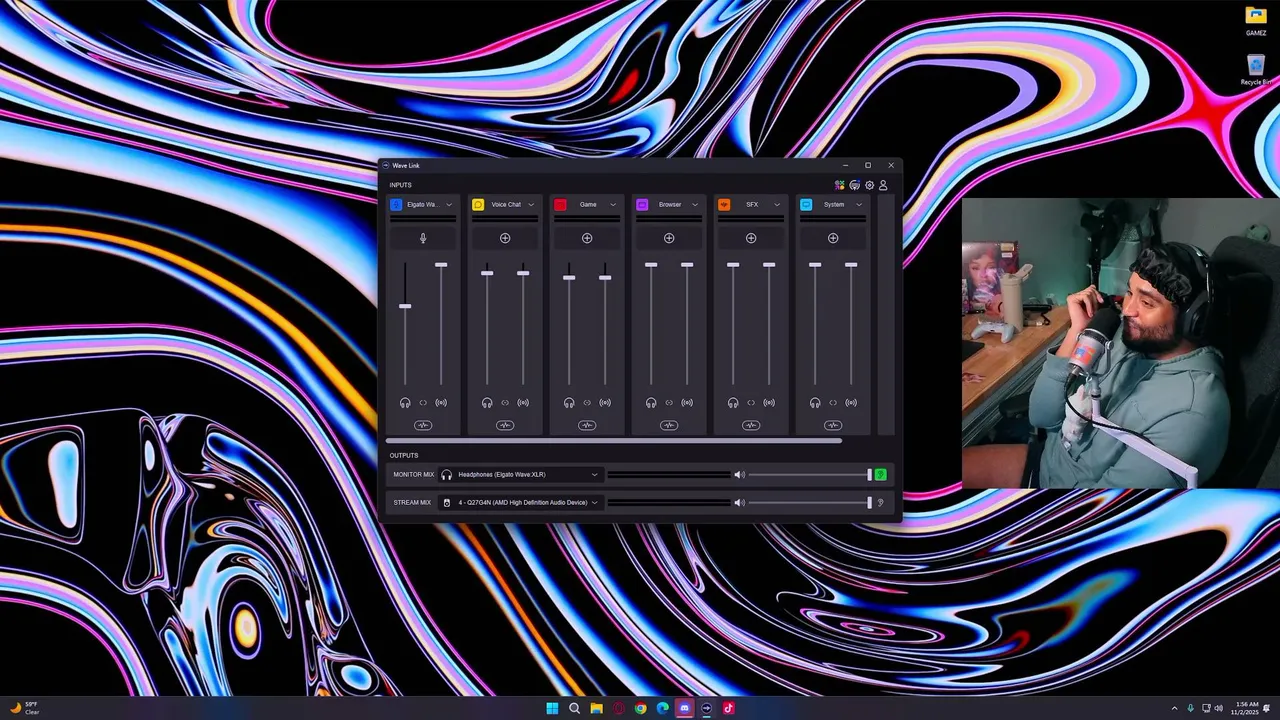
Task: Toggle fader link on SFX channel
Action: [751, 402]
